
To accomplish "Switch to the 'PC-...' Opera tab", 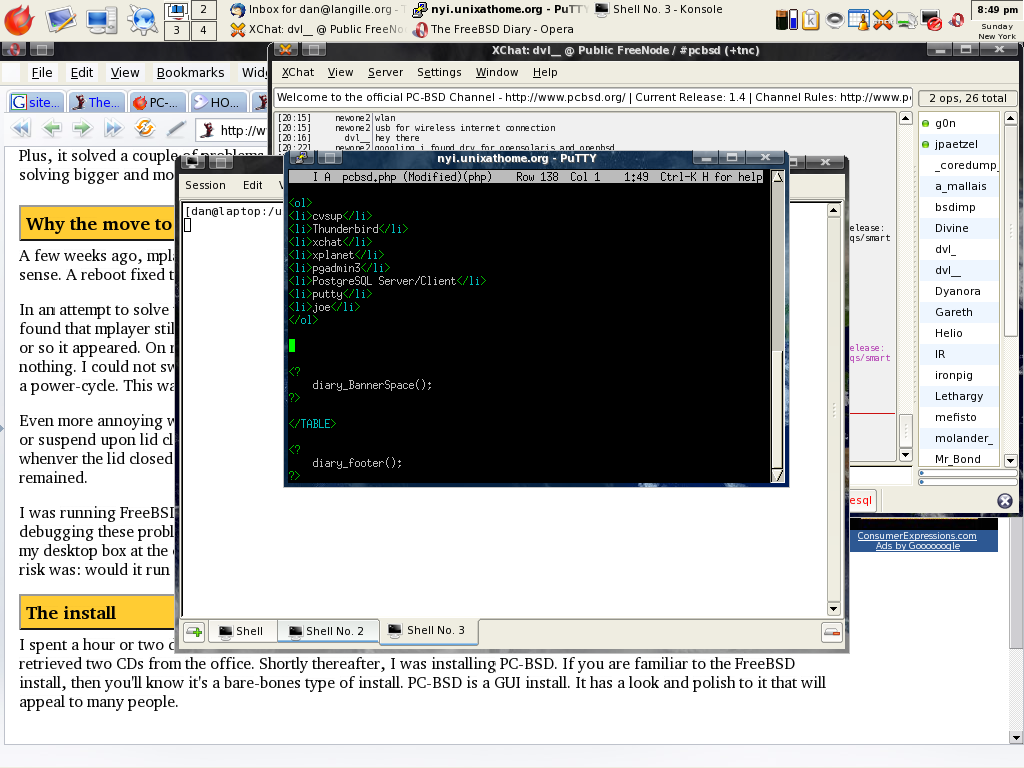I will [157, 102].
